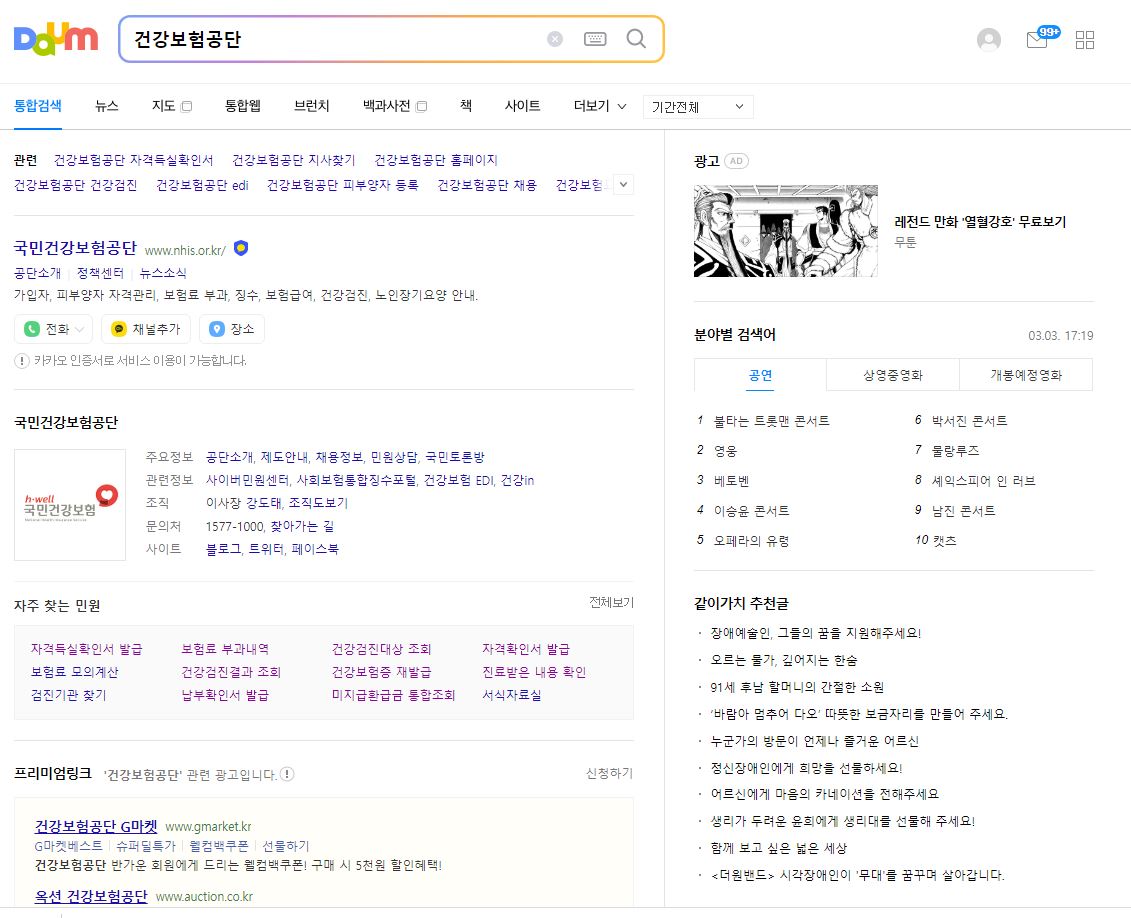
Task: Open 건강보험공단 G마켓 ad link
Action: 96,826
